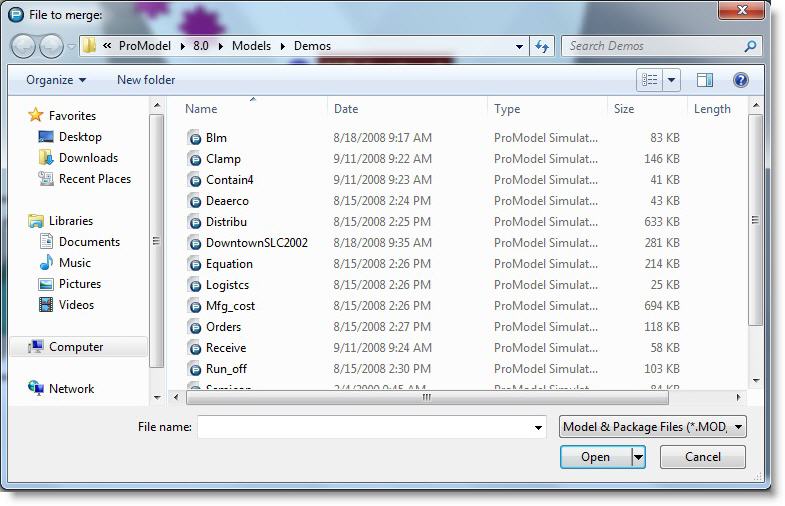Image resolution: width=785 pixels, height=506 pixels.
Task: Navigate to ProModel in the breadcrumb
Action: pos(145,46)
